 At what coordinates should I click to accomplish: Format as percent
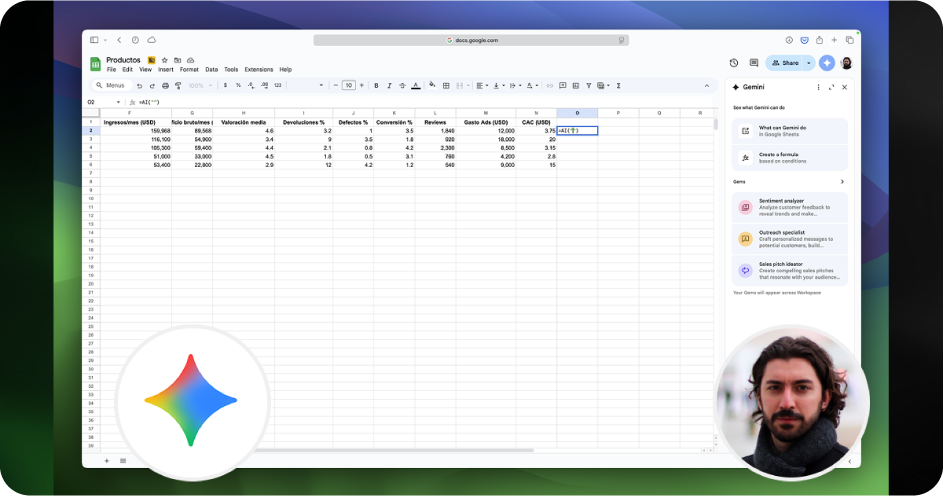(238, 86)
